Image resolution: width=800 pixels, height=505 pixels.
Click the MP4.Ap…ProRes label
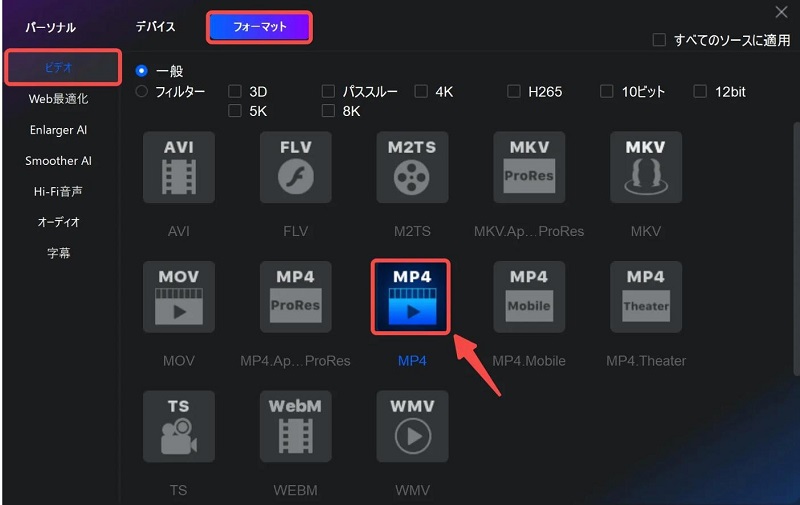pyautogui.click(x=295, y=361)
